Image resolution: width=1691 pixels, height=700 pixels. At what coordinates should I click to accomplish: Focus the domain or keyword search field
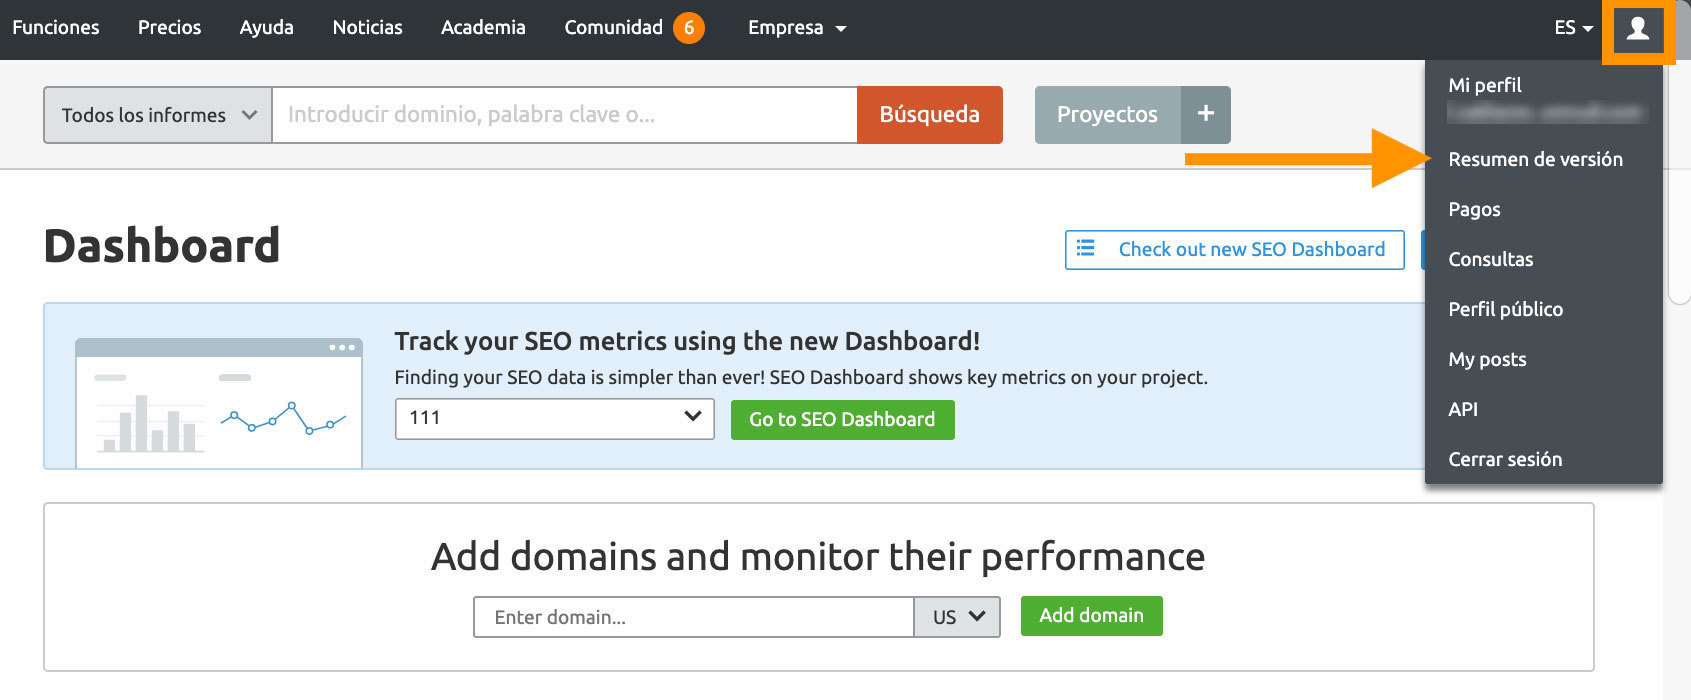[564, 115]
